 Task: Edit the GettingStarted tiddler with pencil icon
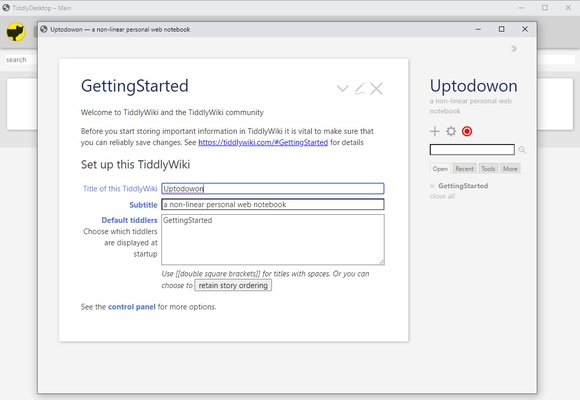(x=360, y=88)
